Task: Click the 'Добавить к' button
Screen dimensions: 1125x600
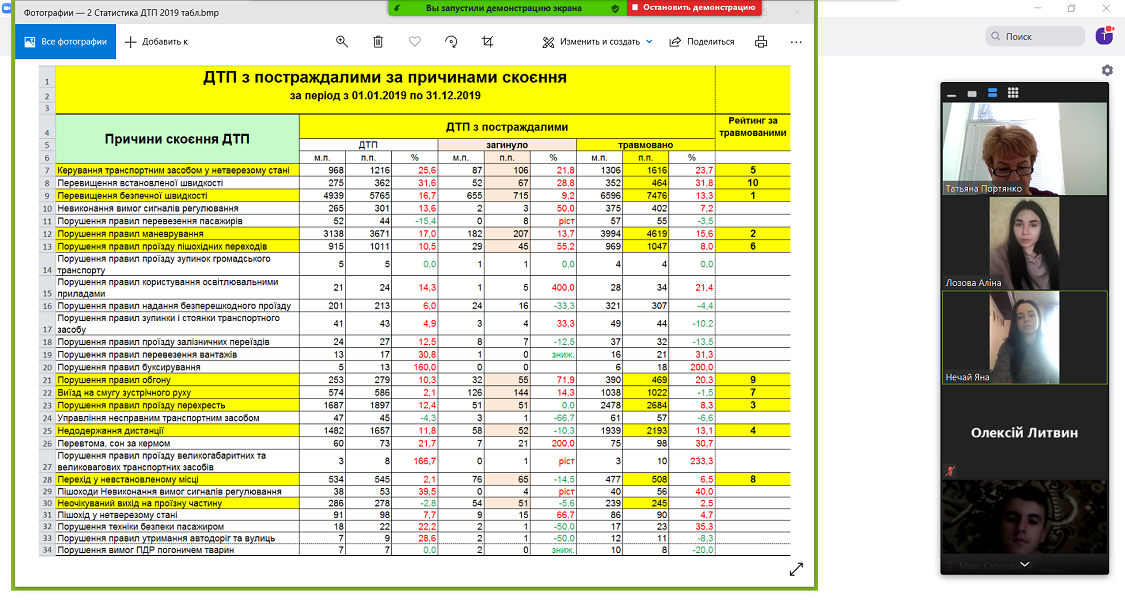Action: click(156, 42)
